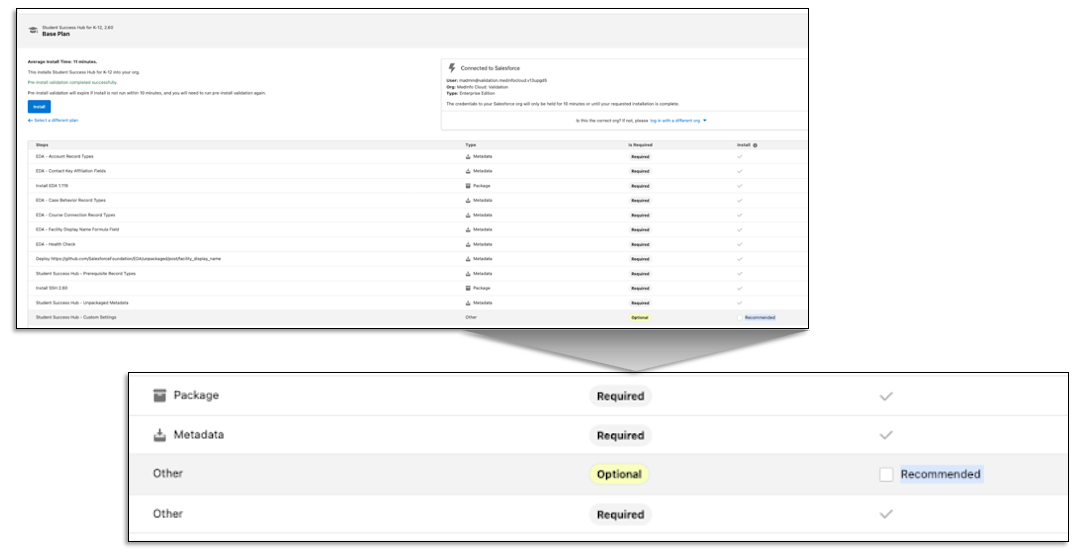Click the yellow Optional badge in enlarged callout
The width and height of the screenshot is (1088, 559).
pos(619,474)
